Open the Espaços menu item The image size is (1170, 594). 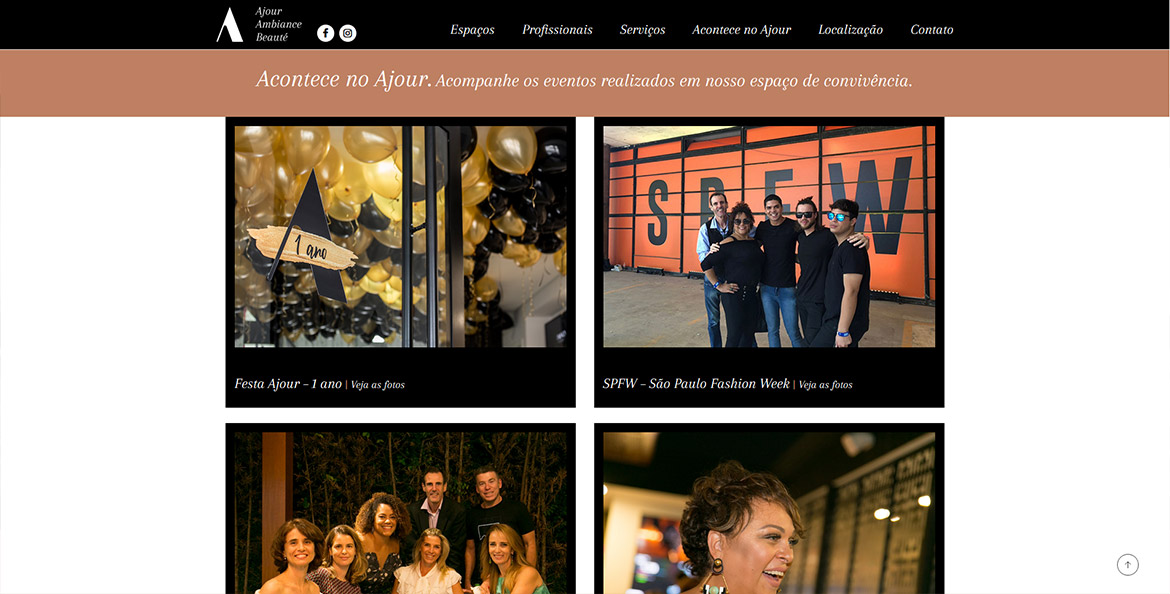(x=472, y=30)
